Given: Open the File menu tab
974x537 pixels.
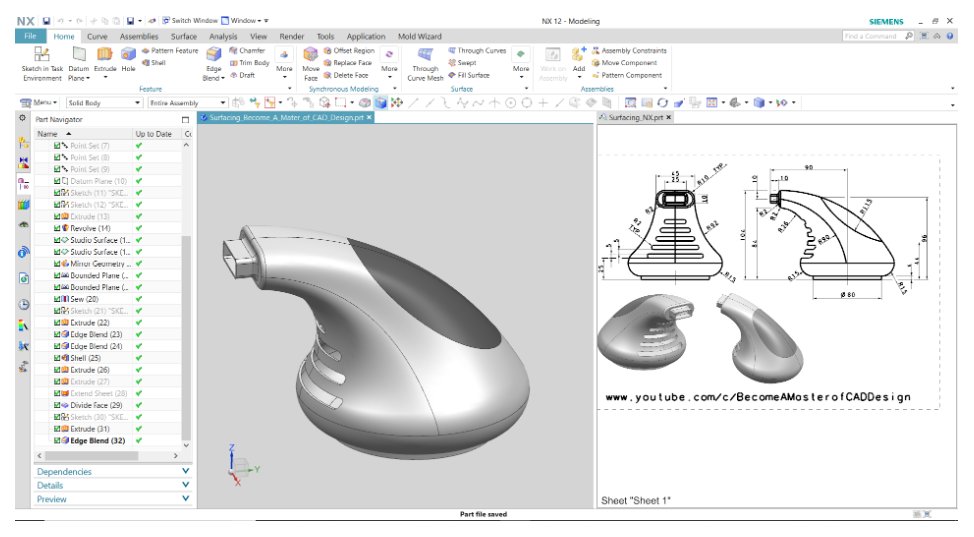Looking at the screenshot, I should click(30, 36).
